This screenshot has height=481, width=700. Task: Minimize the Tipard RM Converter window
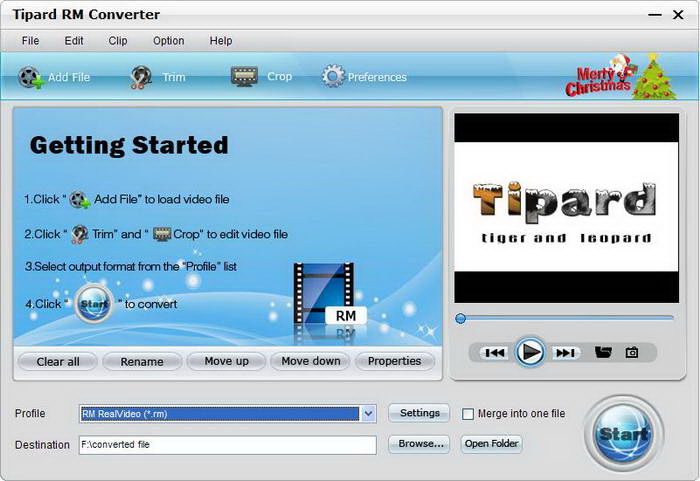(654, 15)
